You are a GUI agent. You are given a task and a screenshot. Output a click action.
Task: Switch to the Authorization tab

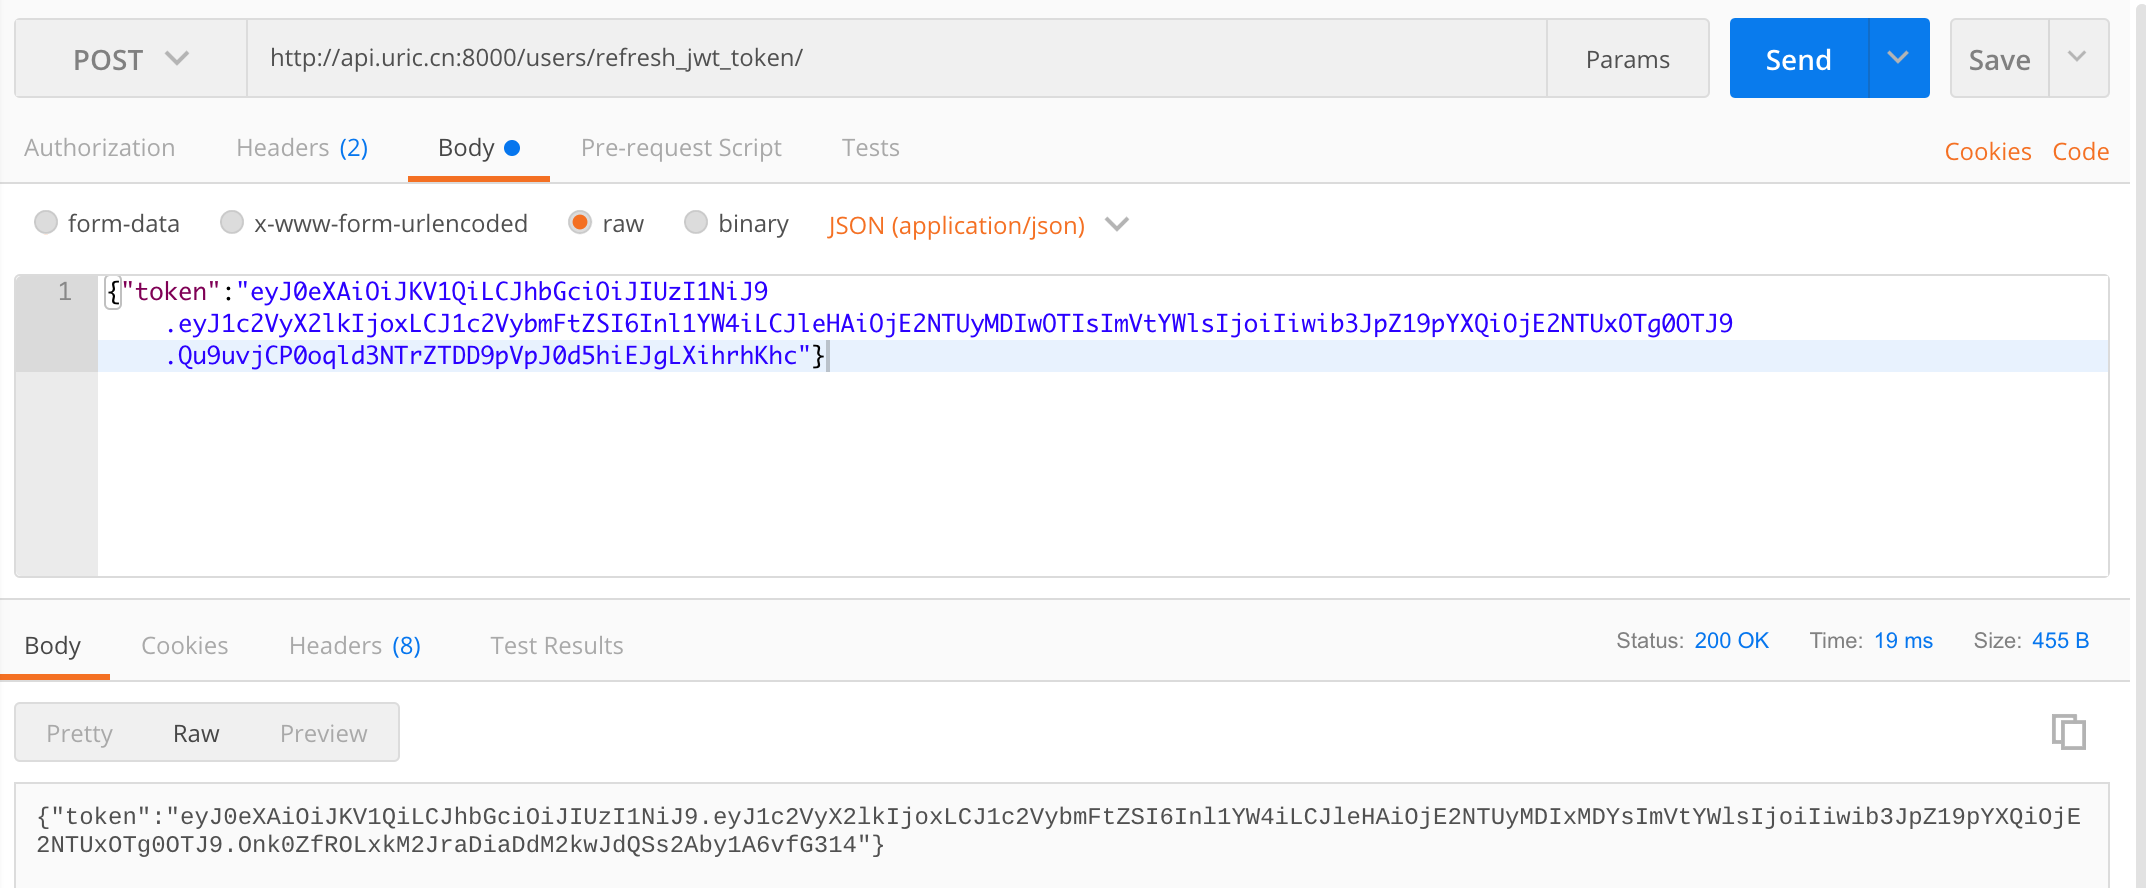click(x=99, y=148)
